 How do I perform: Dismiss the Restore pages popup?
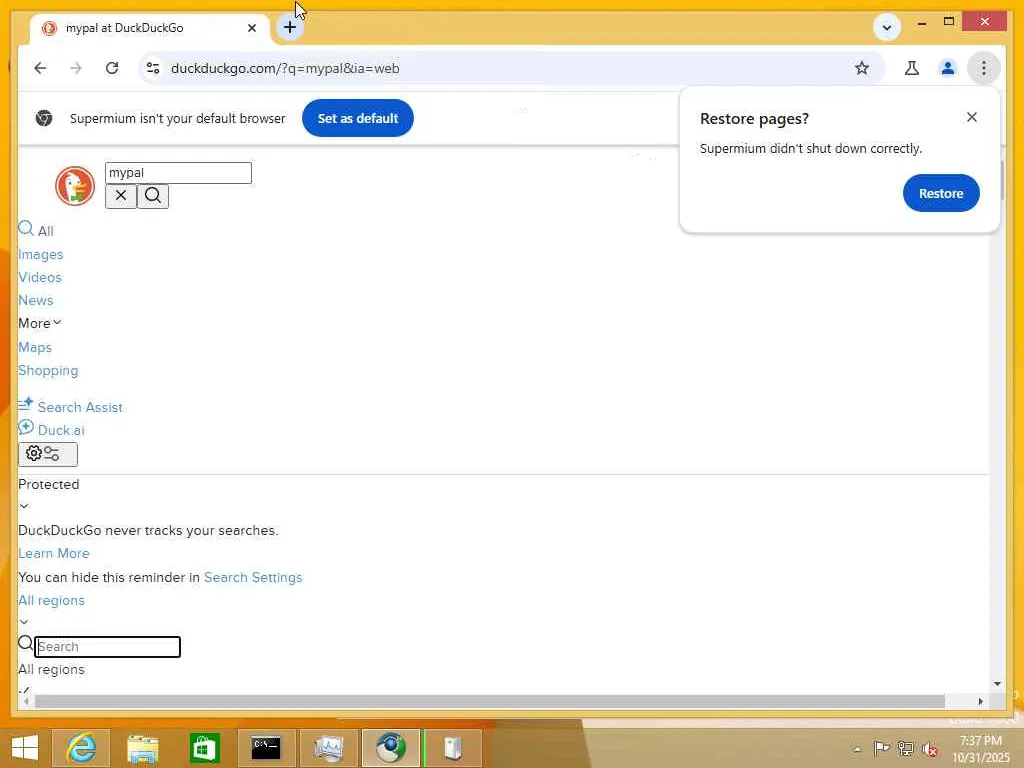972,117
